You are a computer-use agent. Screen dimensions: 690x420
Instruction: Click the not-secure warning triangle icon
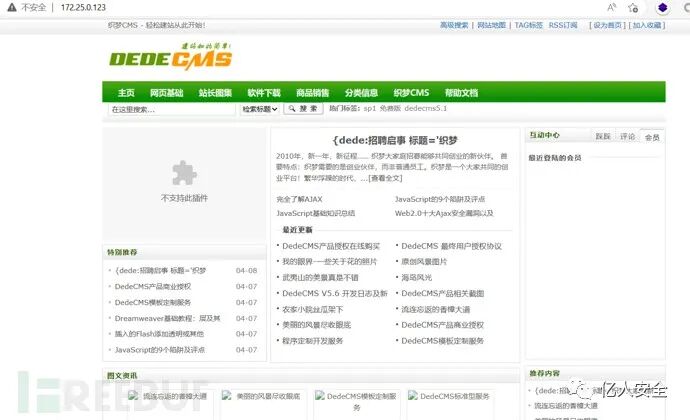(12, 7)
